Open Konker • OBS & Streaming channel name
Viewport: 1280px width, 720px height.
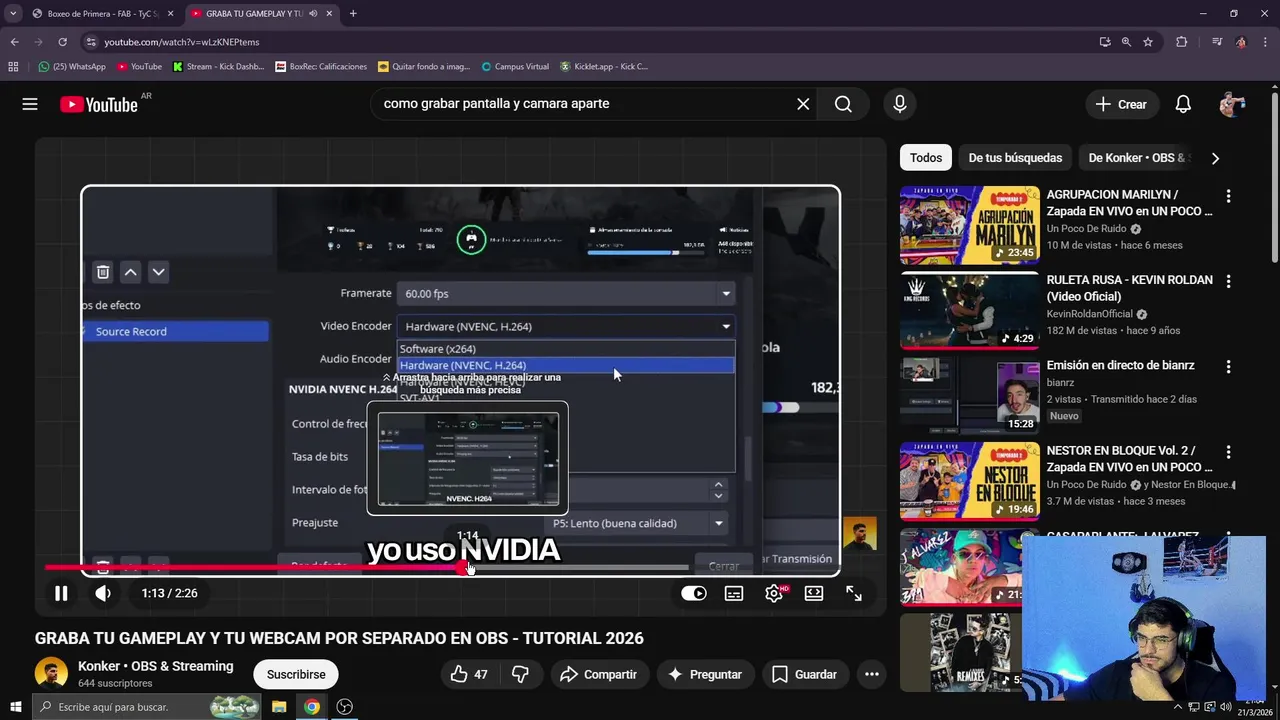156,666
